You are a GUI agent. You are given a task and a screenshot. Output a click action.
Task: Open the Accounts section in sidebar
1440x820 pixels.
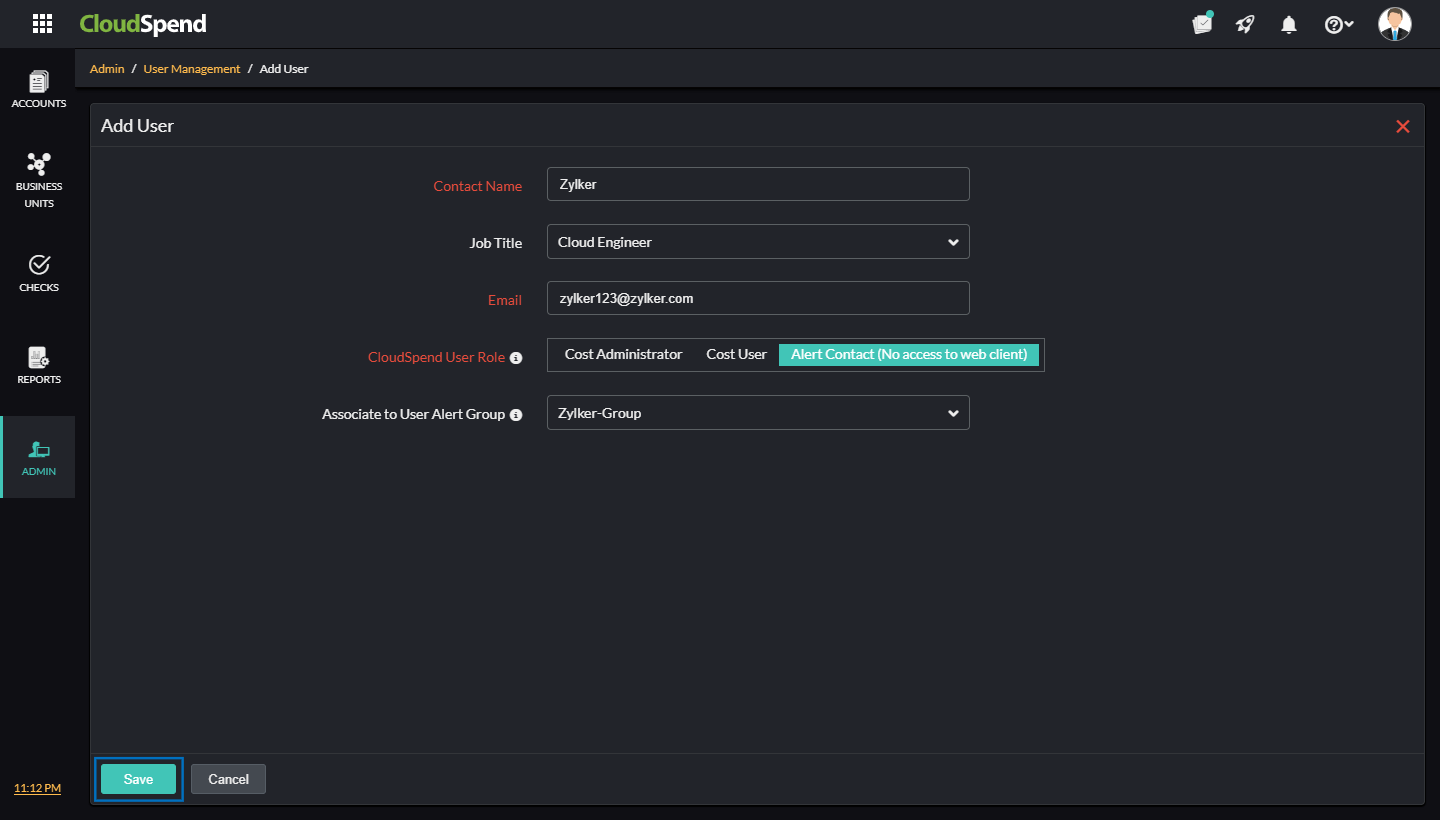click(x=38, y=88)
